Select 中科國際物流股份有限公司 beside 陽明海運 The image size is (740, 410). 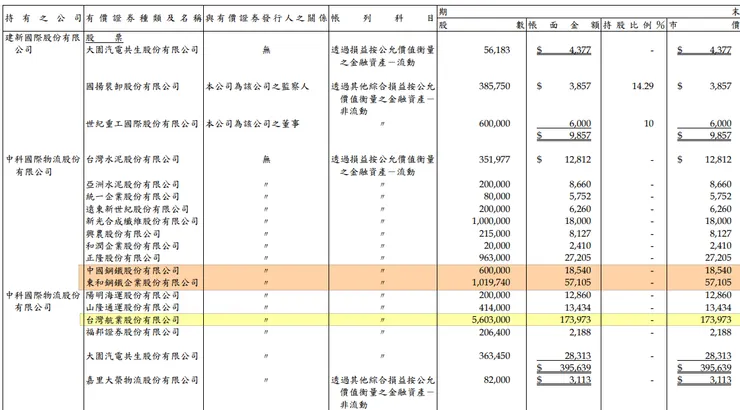42,301
